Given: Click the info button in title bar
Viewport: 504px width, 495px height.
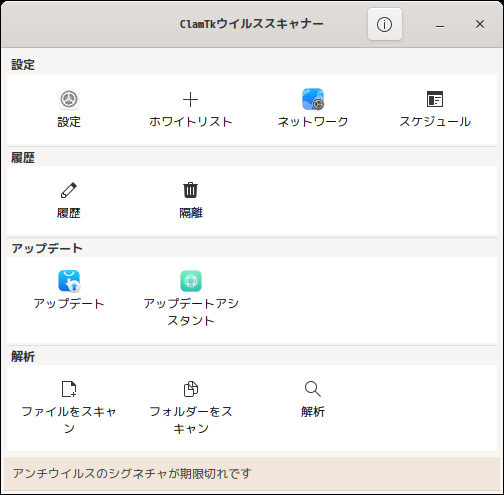Looking at the screenshot, I should tap(385, 24).
